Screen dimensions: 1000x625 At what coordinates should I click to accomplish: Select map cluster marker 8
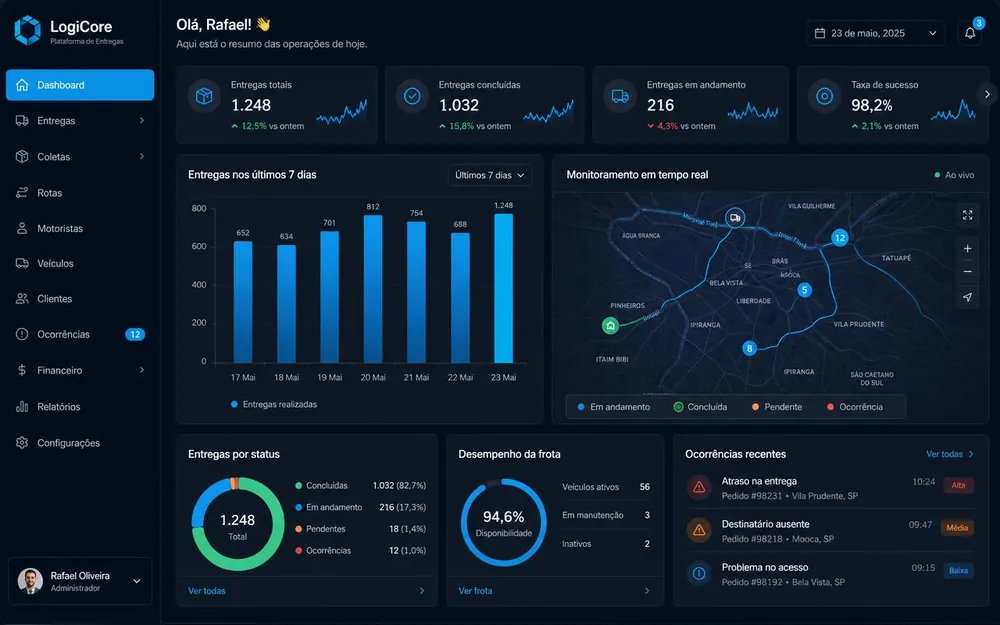pyautogui.click(x=749, y=348)
